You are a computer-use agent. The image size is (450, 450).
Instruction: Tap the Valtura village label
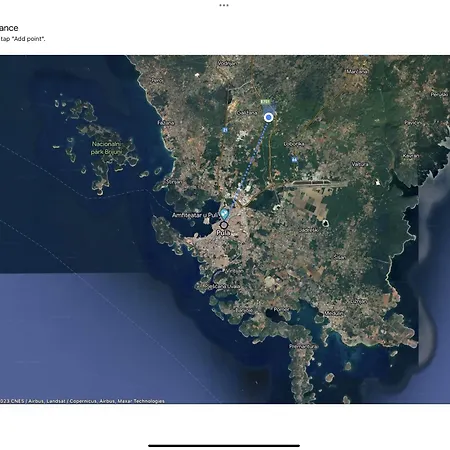(360, 164)
